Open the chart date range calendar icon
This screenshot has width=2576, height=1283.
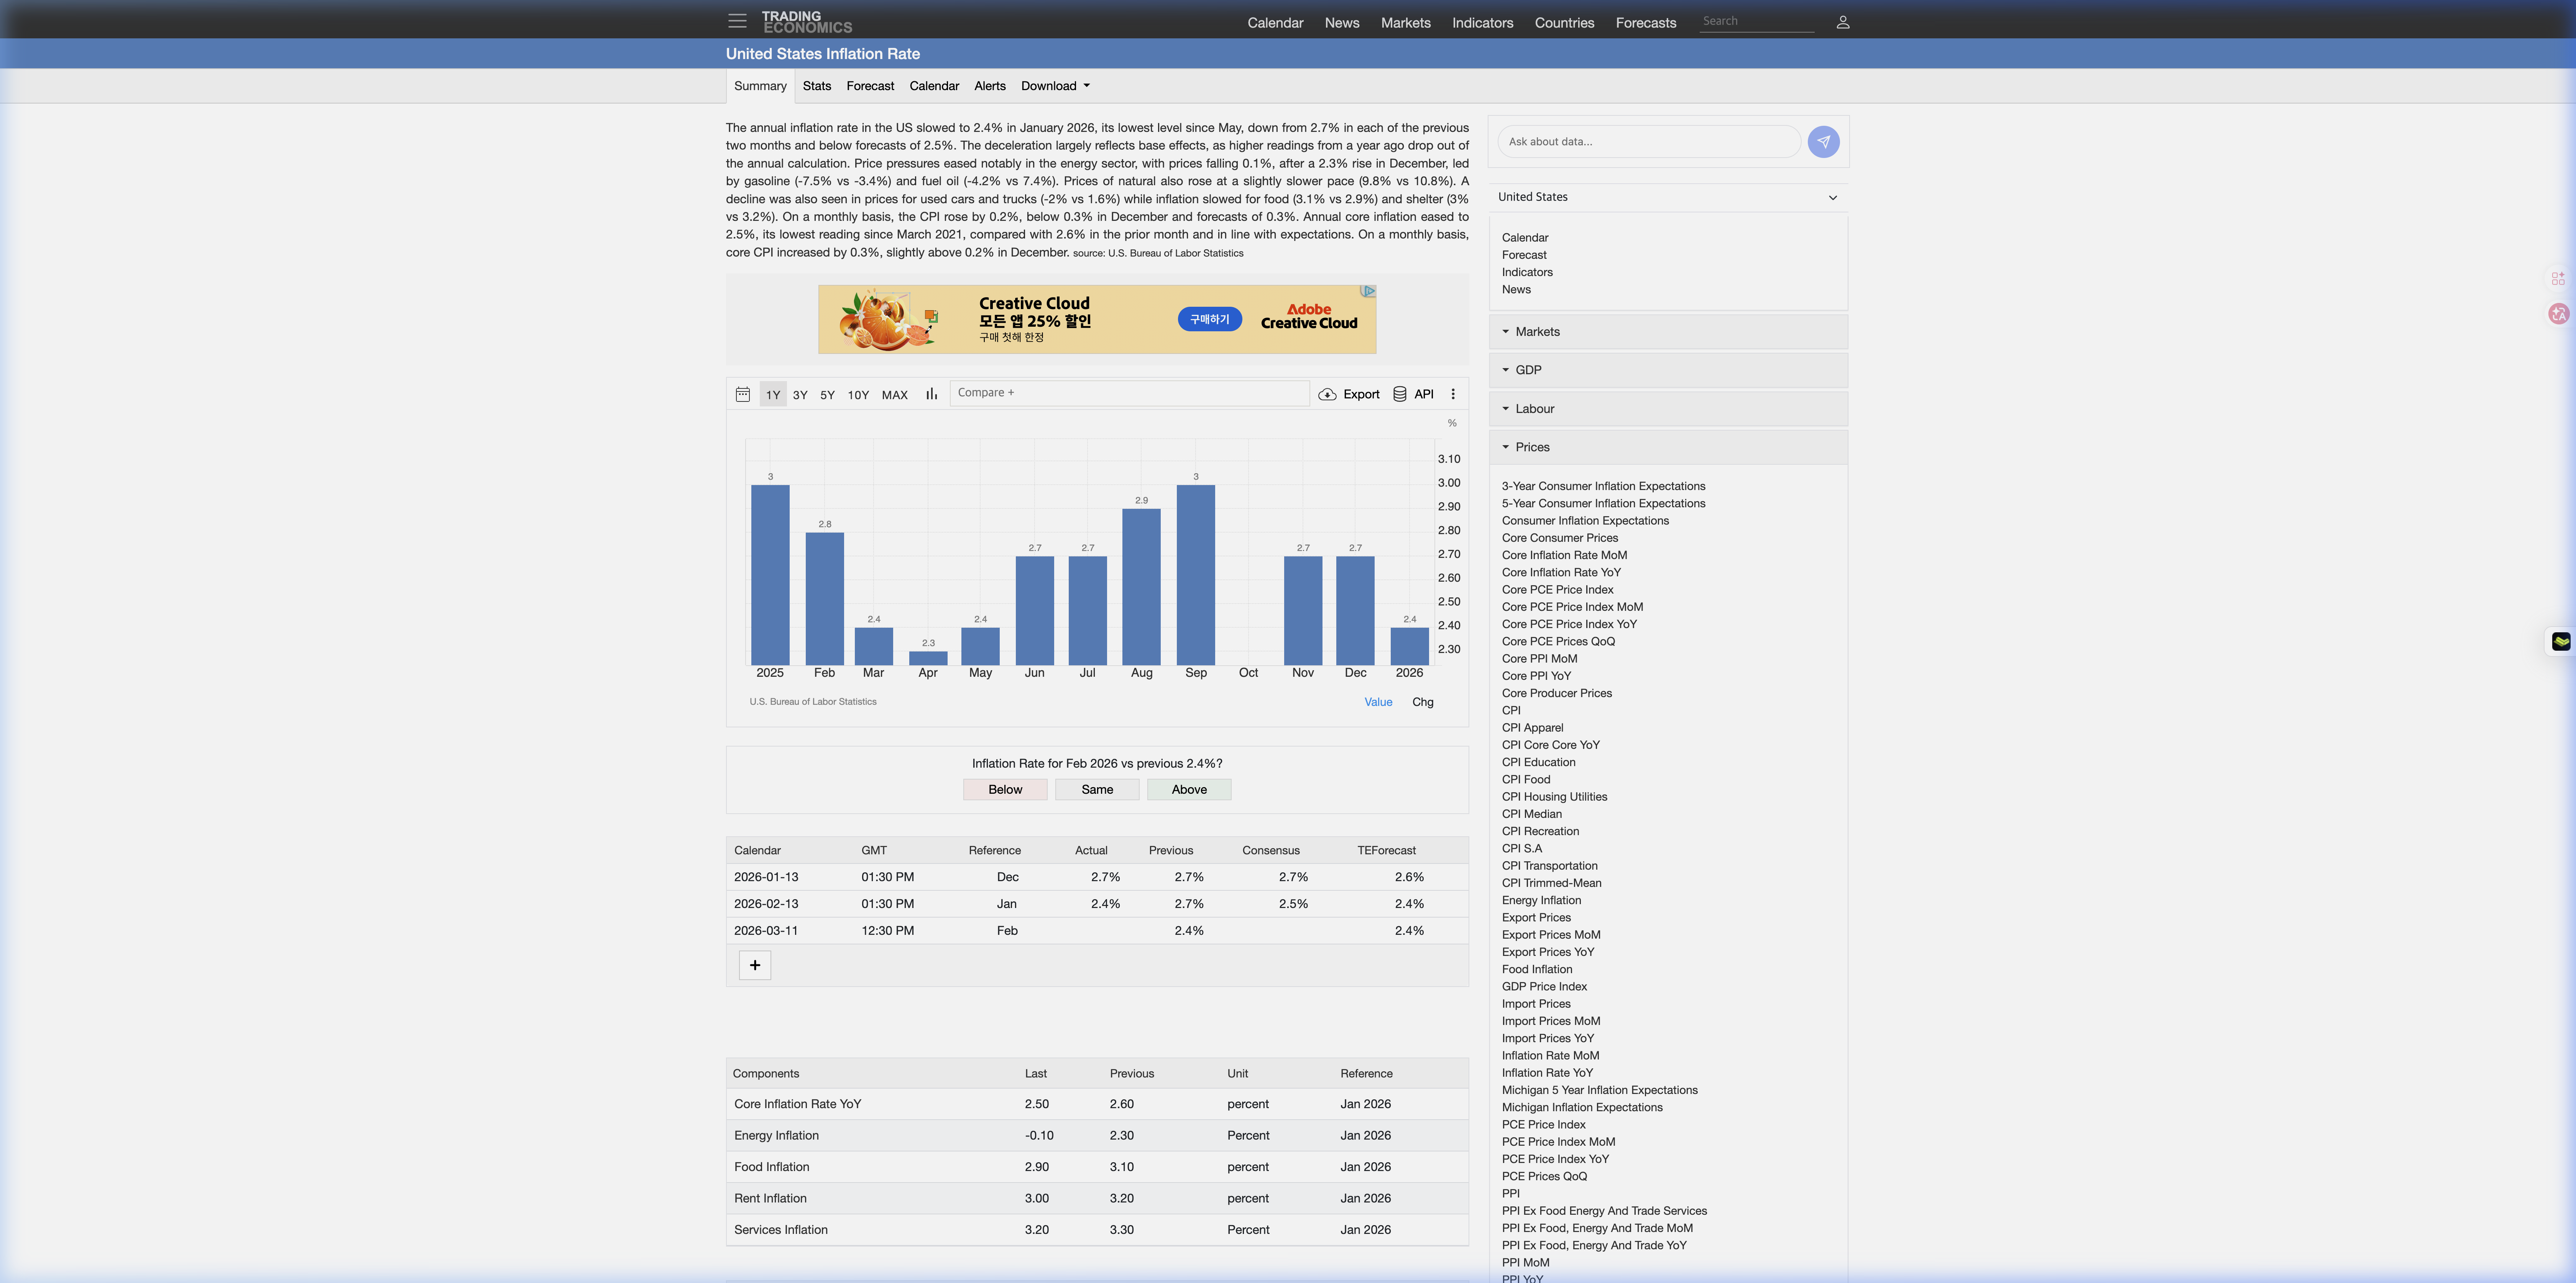(x=742, y=394)
